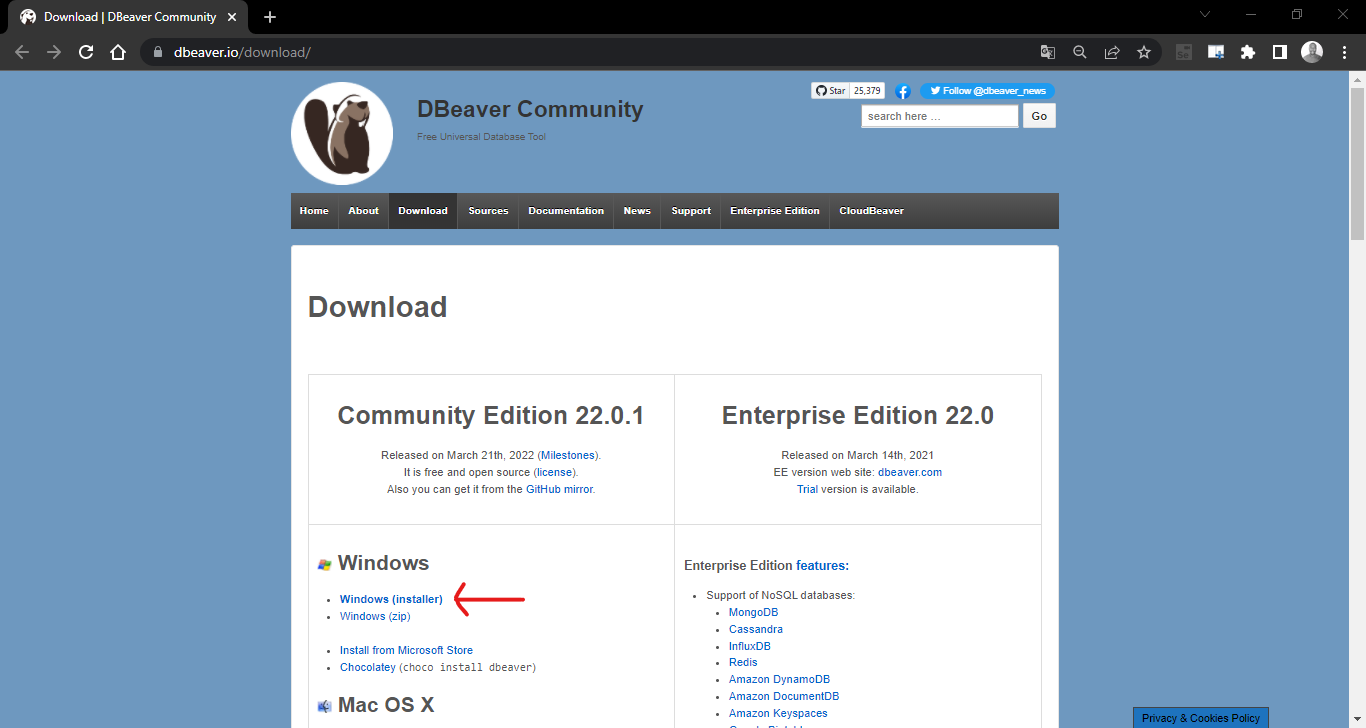Open the MongoDB link
Screen dimensions: 1366x728
coord(753,612)
